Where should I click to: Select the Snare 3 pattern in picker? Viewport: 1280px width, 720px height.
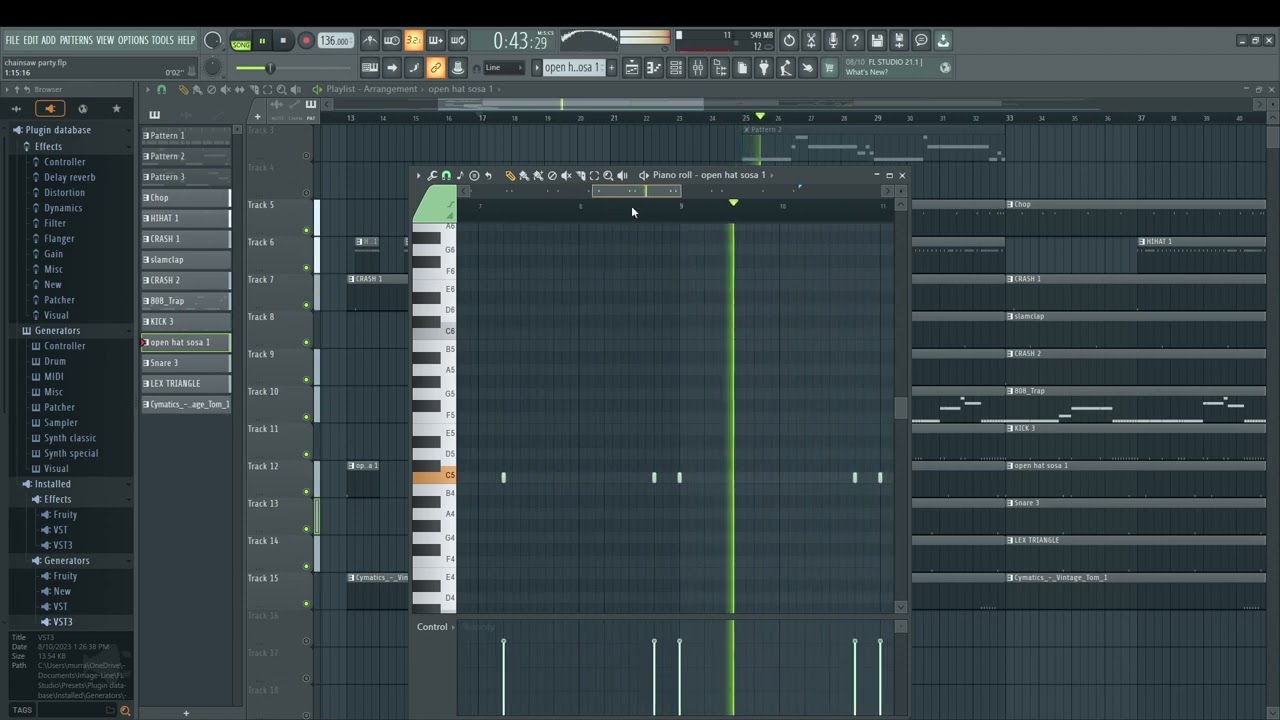pyautogui.click(x=186, y=363)
